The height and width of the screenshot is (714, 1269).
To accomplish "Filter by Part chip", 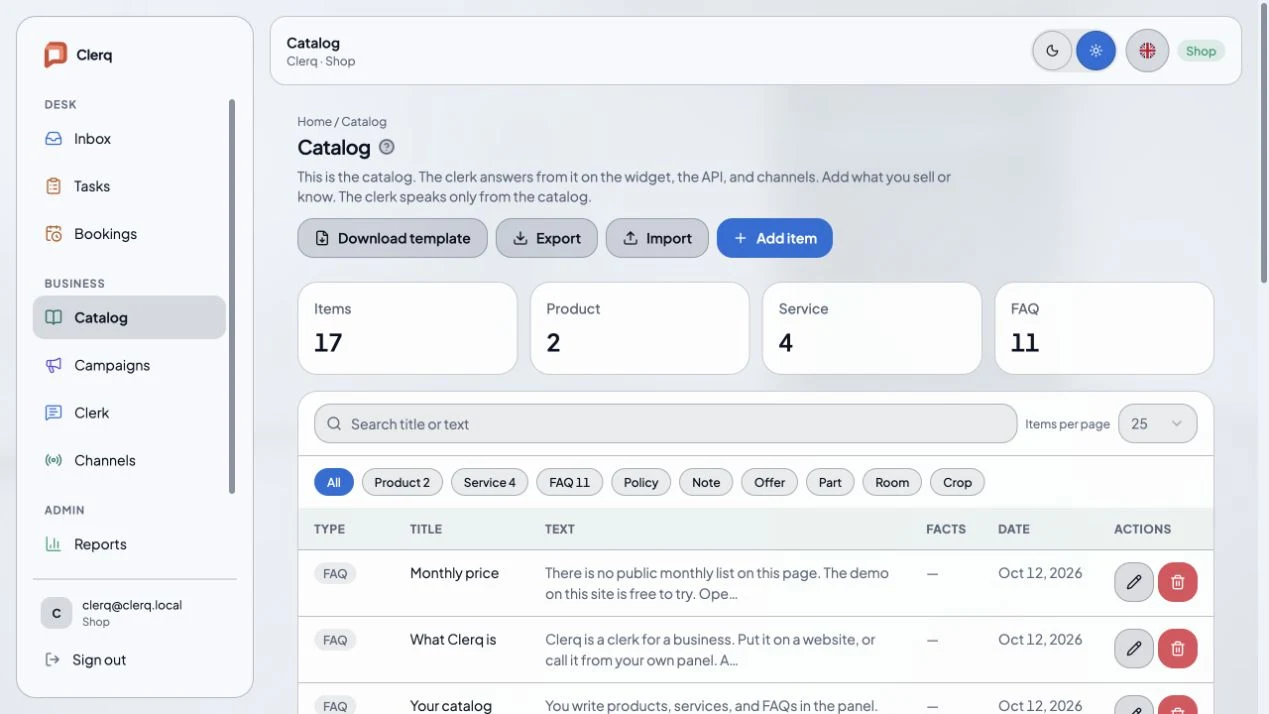I will point(830,482).
